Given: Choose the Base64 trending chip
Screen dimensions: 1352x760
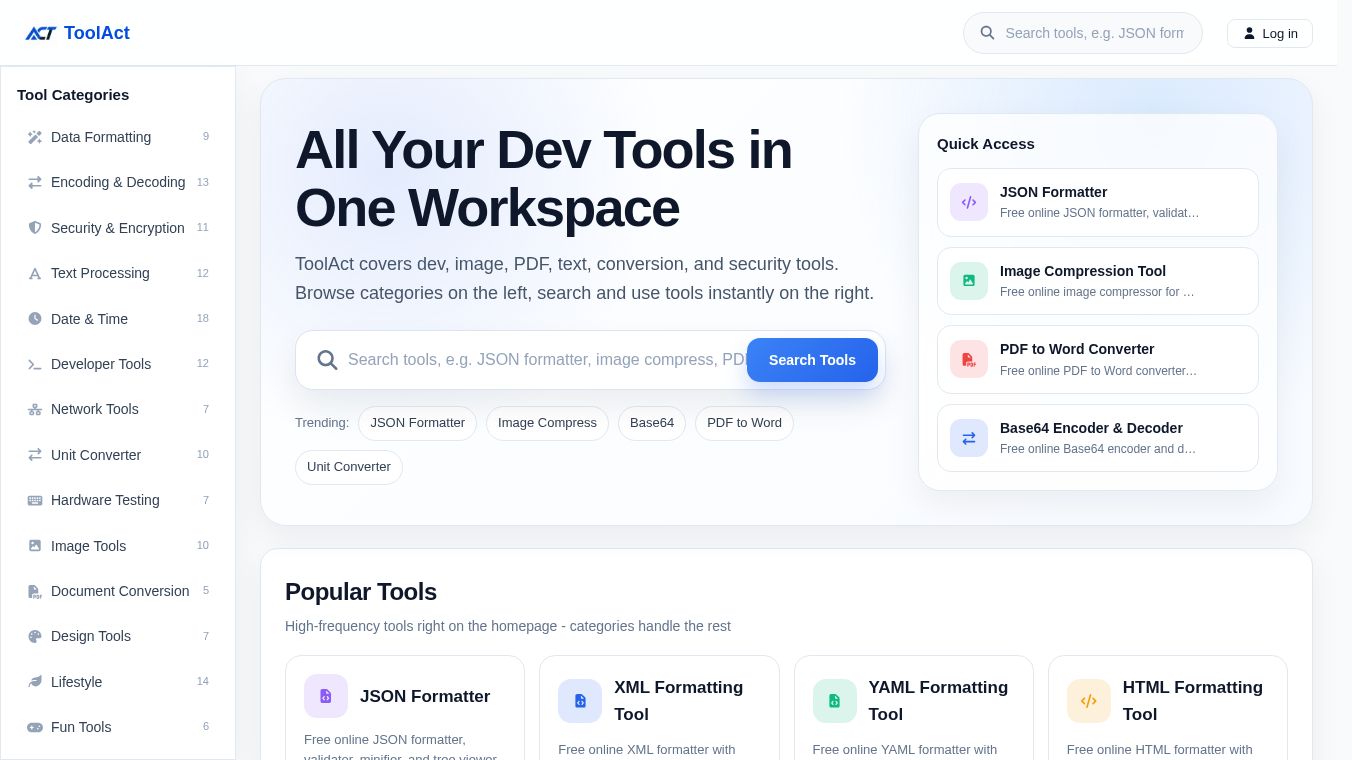Looking at the screenshot, I should [652, 423].
